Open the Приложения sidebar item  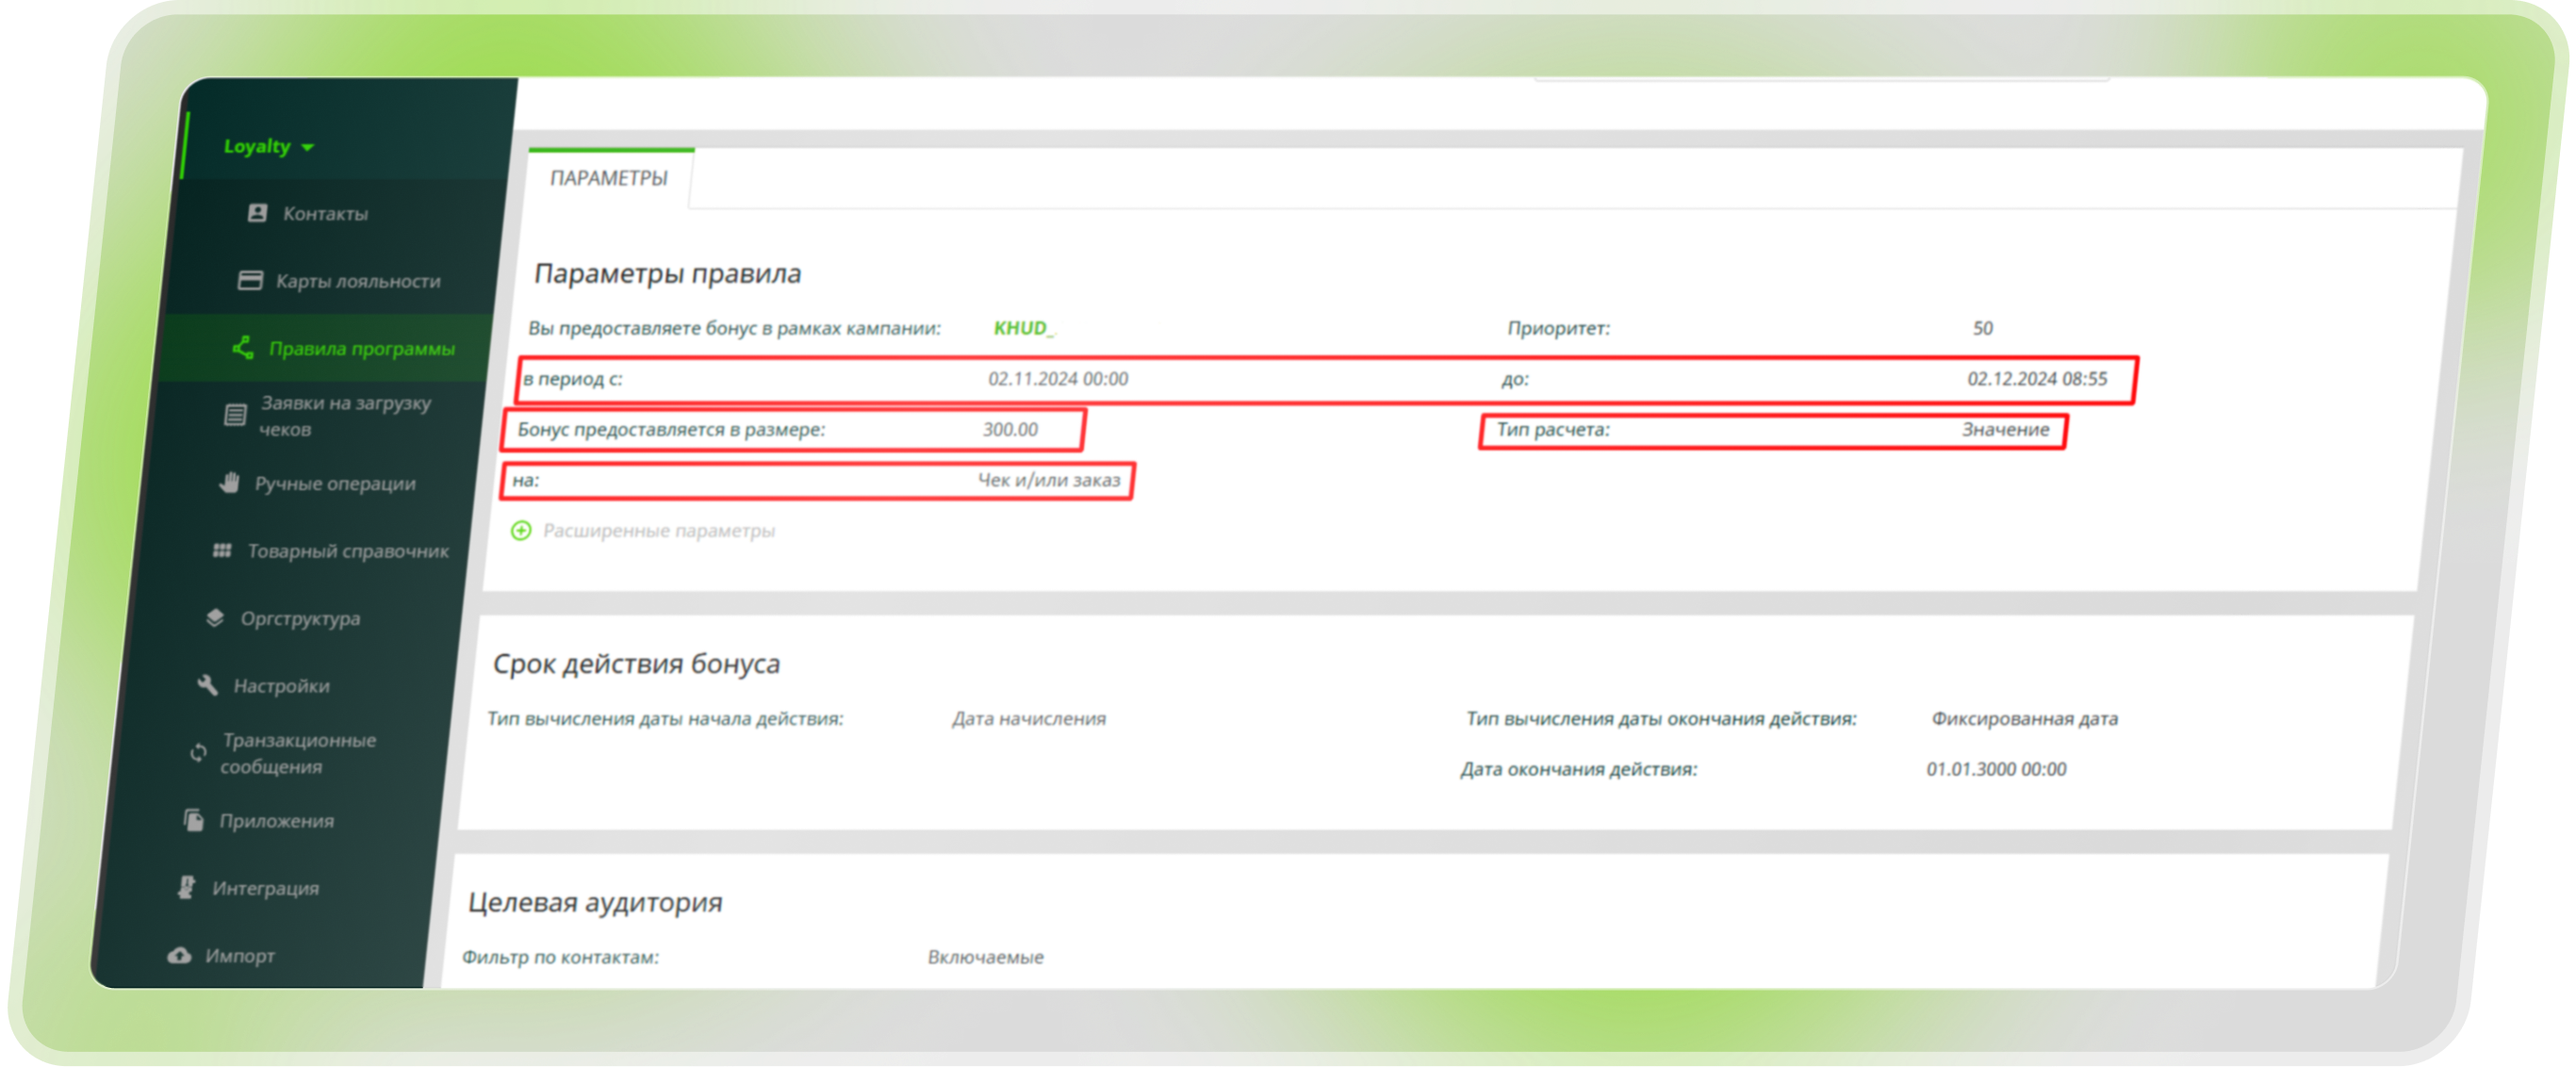point(276,820)
